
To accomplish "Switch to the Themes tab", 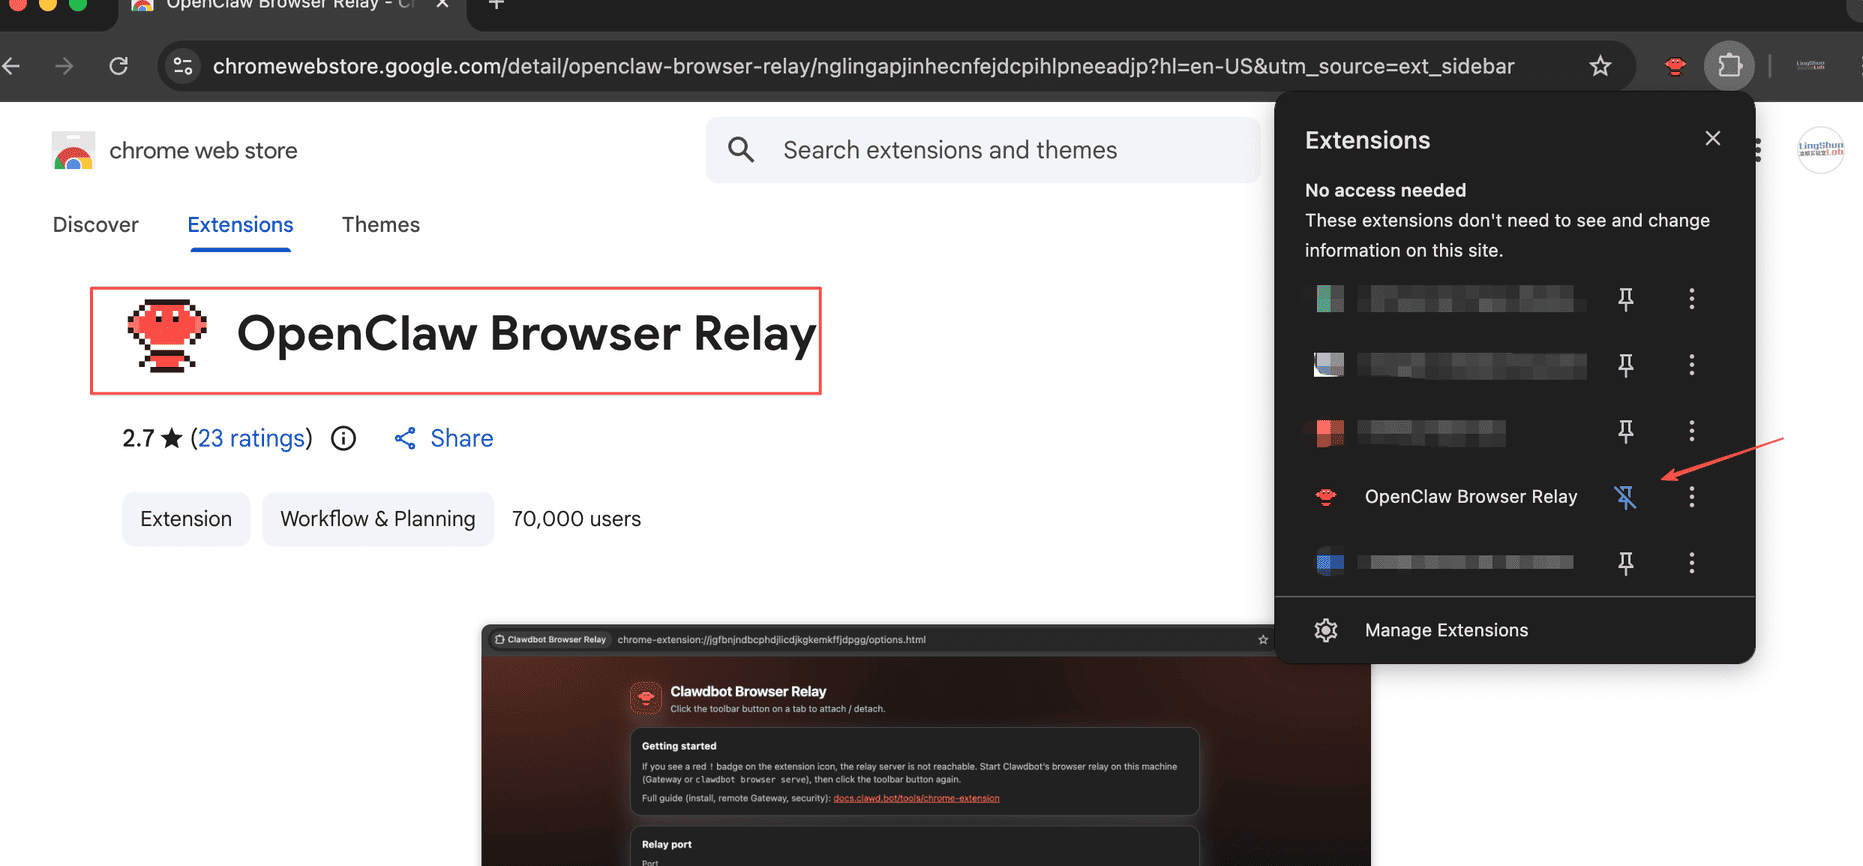I will [381, 225].
